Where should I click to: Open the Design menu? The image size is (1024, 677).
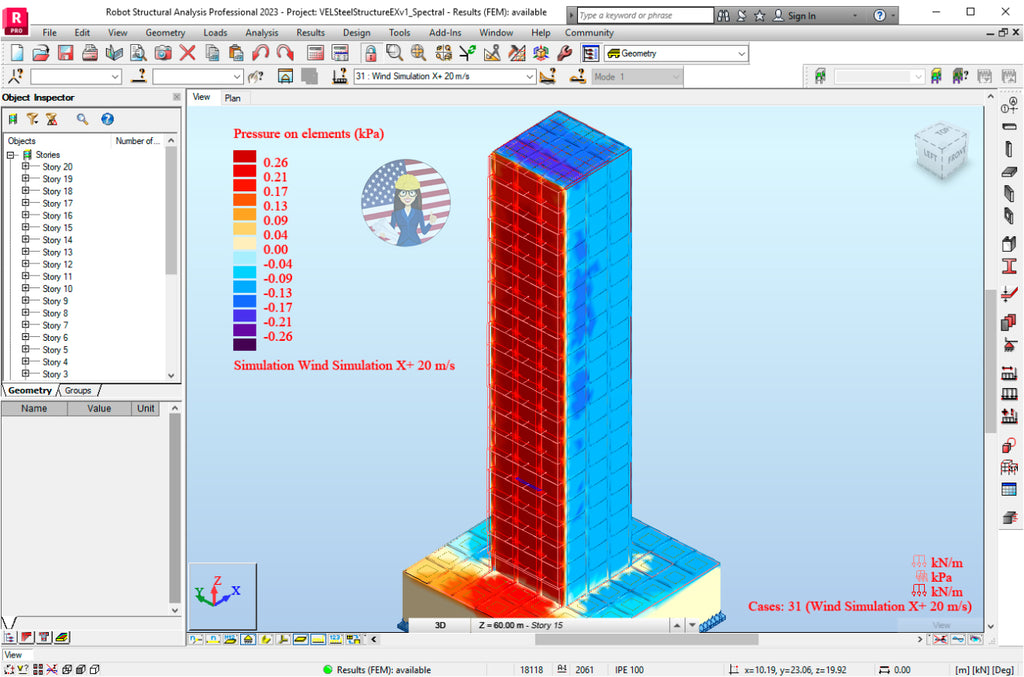click(357, 33)
